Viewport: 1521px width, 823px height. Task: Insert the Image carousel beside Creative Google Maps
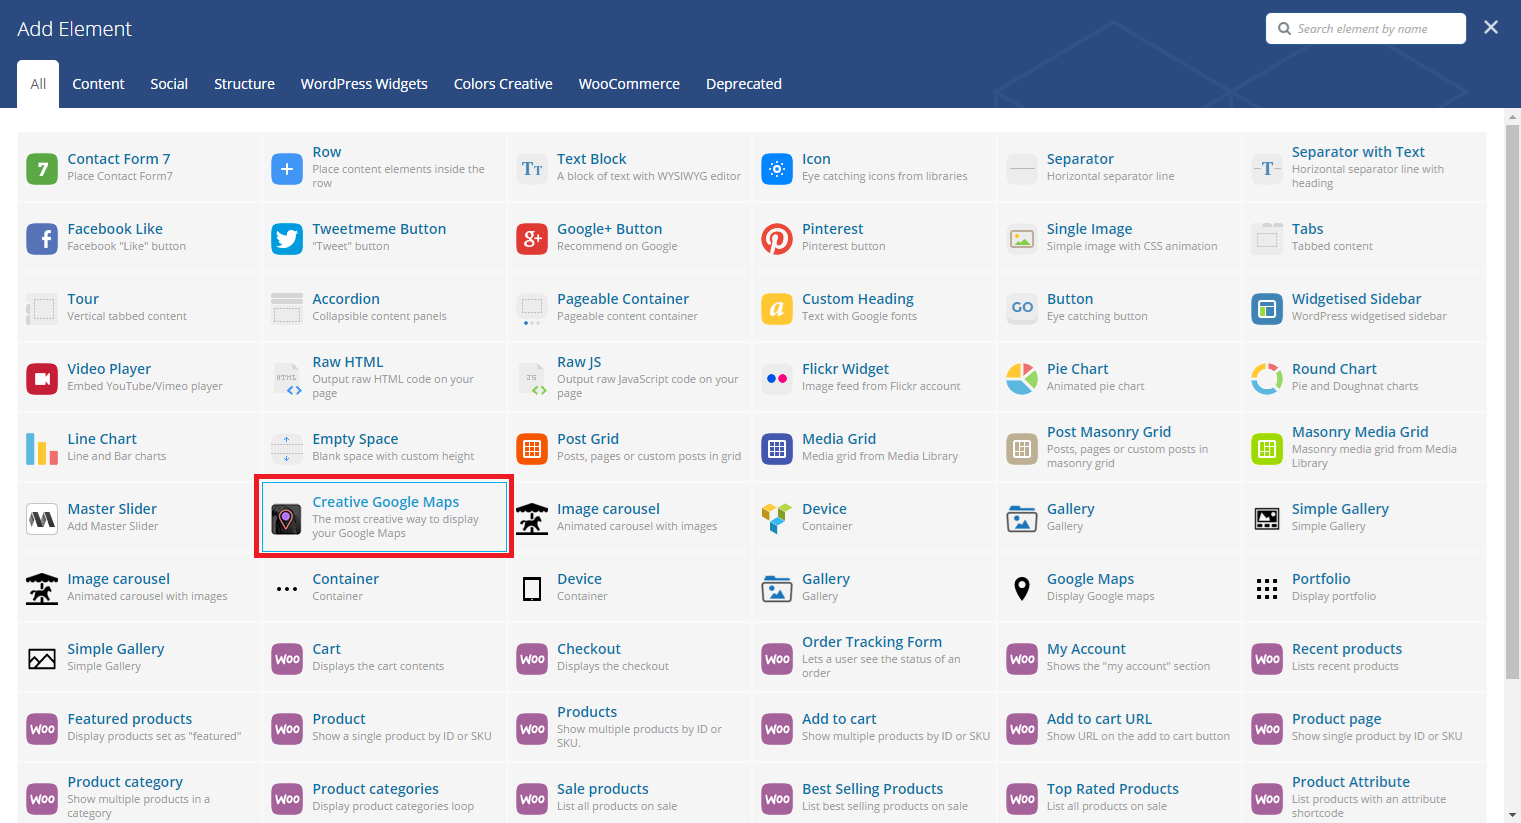pyautogui.click(x=629, y=518)
